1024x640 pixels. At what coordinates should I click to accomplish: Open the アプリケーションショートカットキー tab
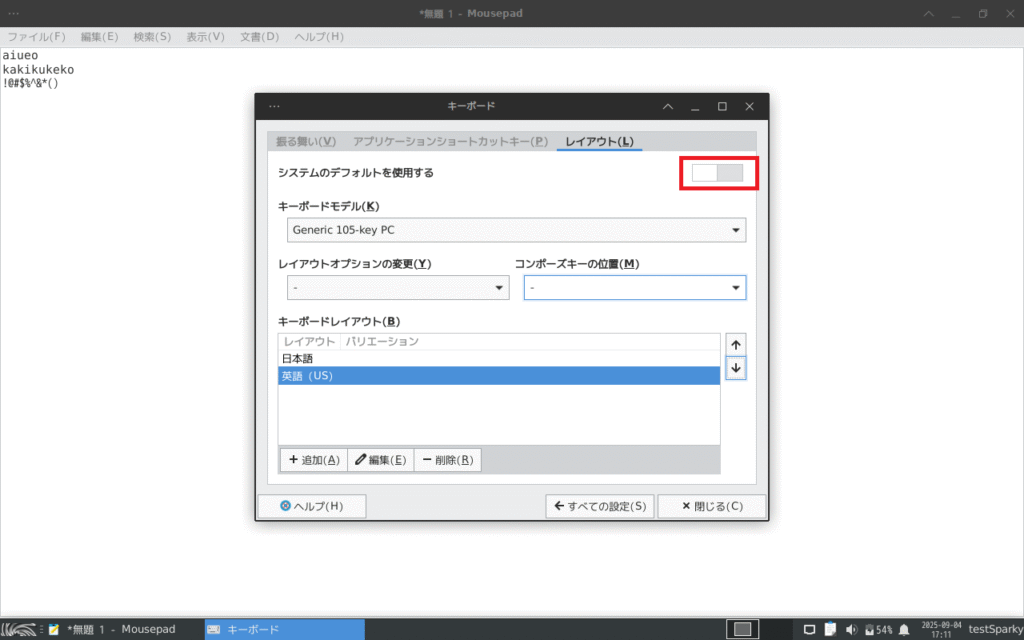coord(450,142)
